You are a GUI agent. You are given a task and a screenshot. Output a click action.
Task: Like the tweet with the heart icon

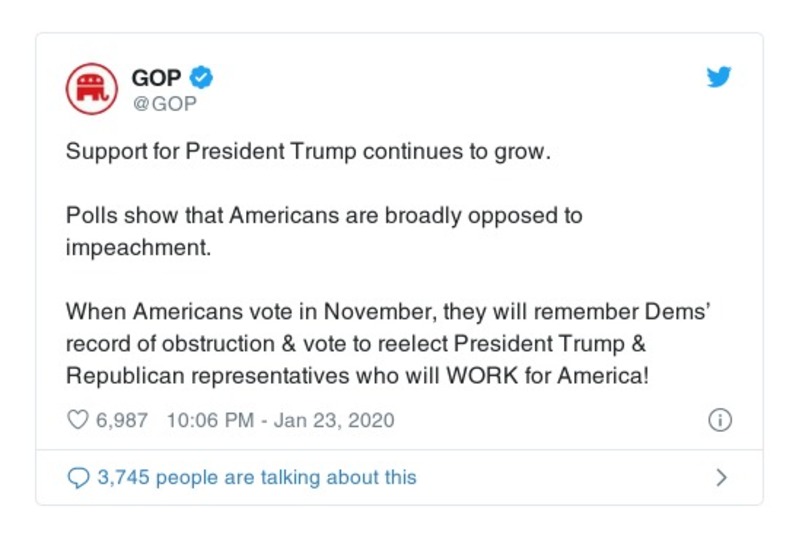pos(77,420)
